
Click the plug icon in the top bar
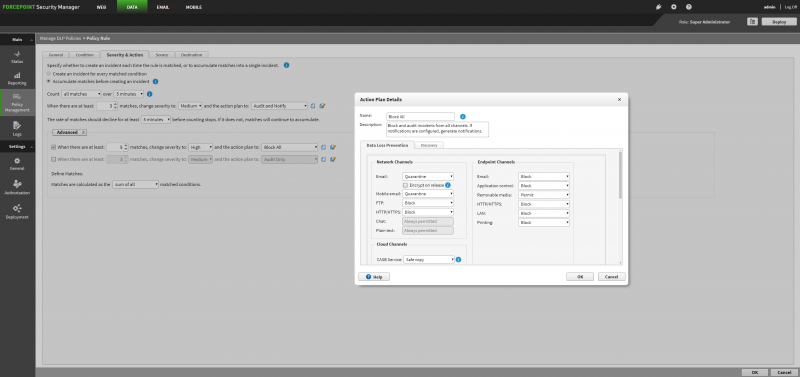tap(659, 7)
